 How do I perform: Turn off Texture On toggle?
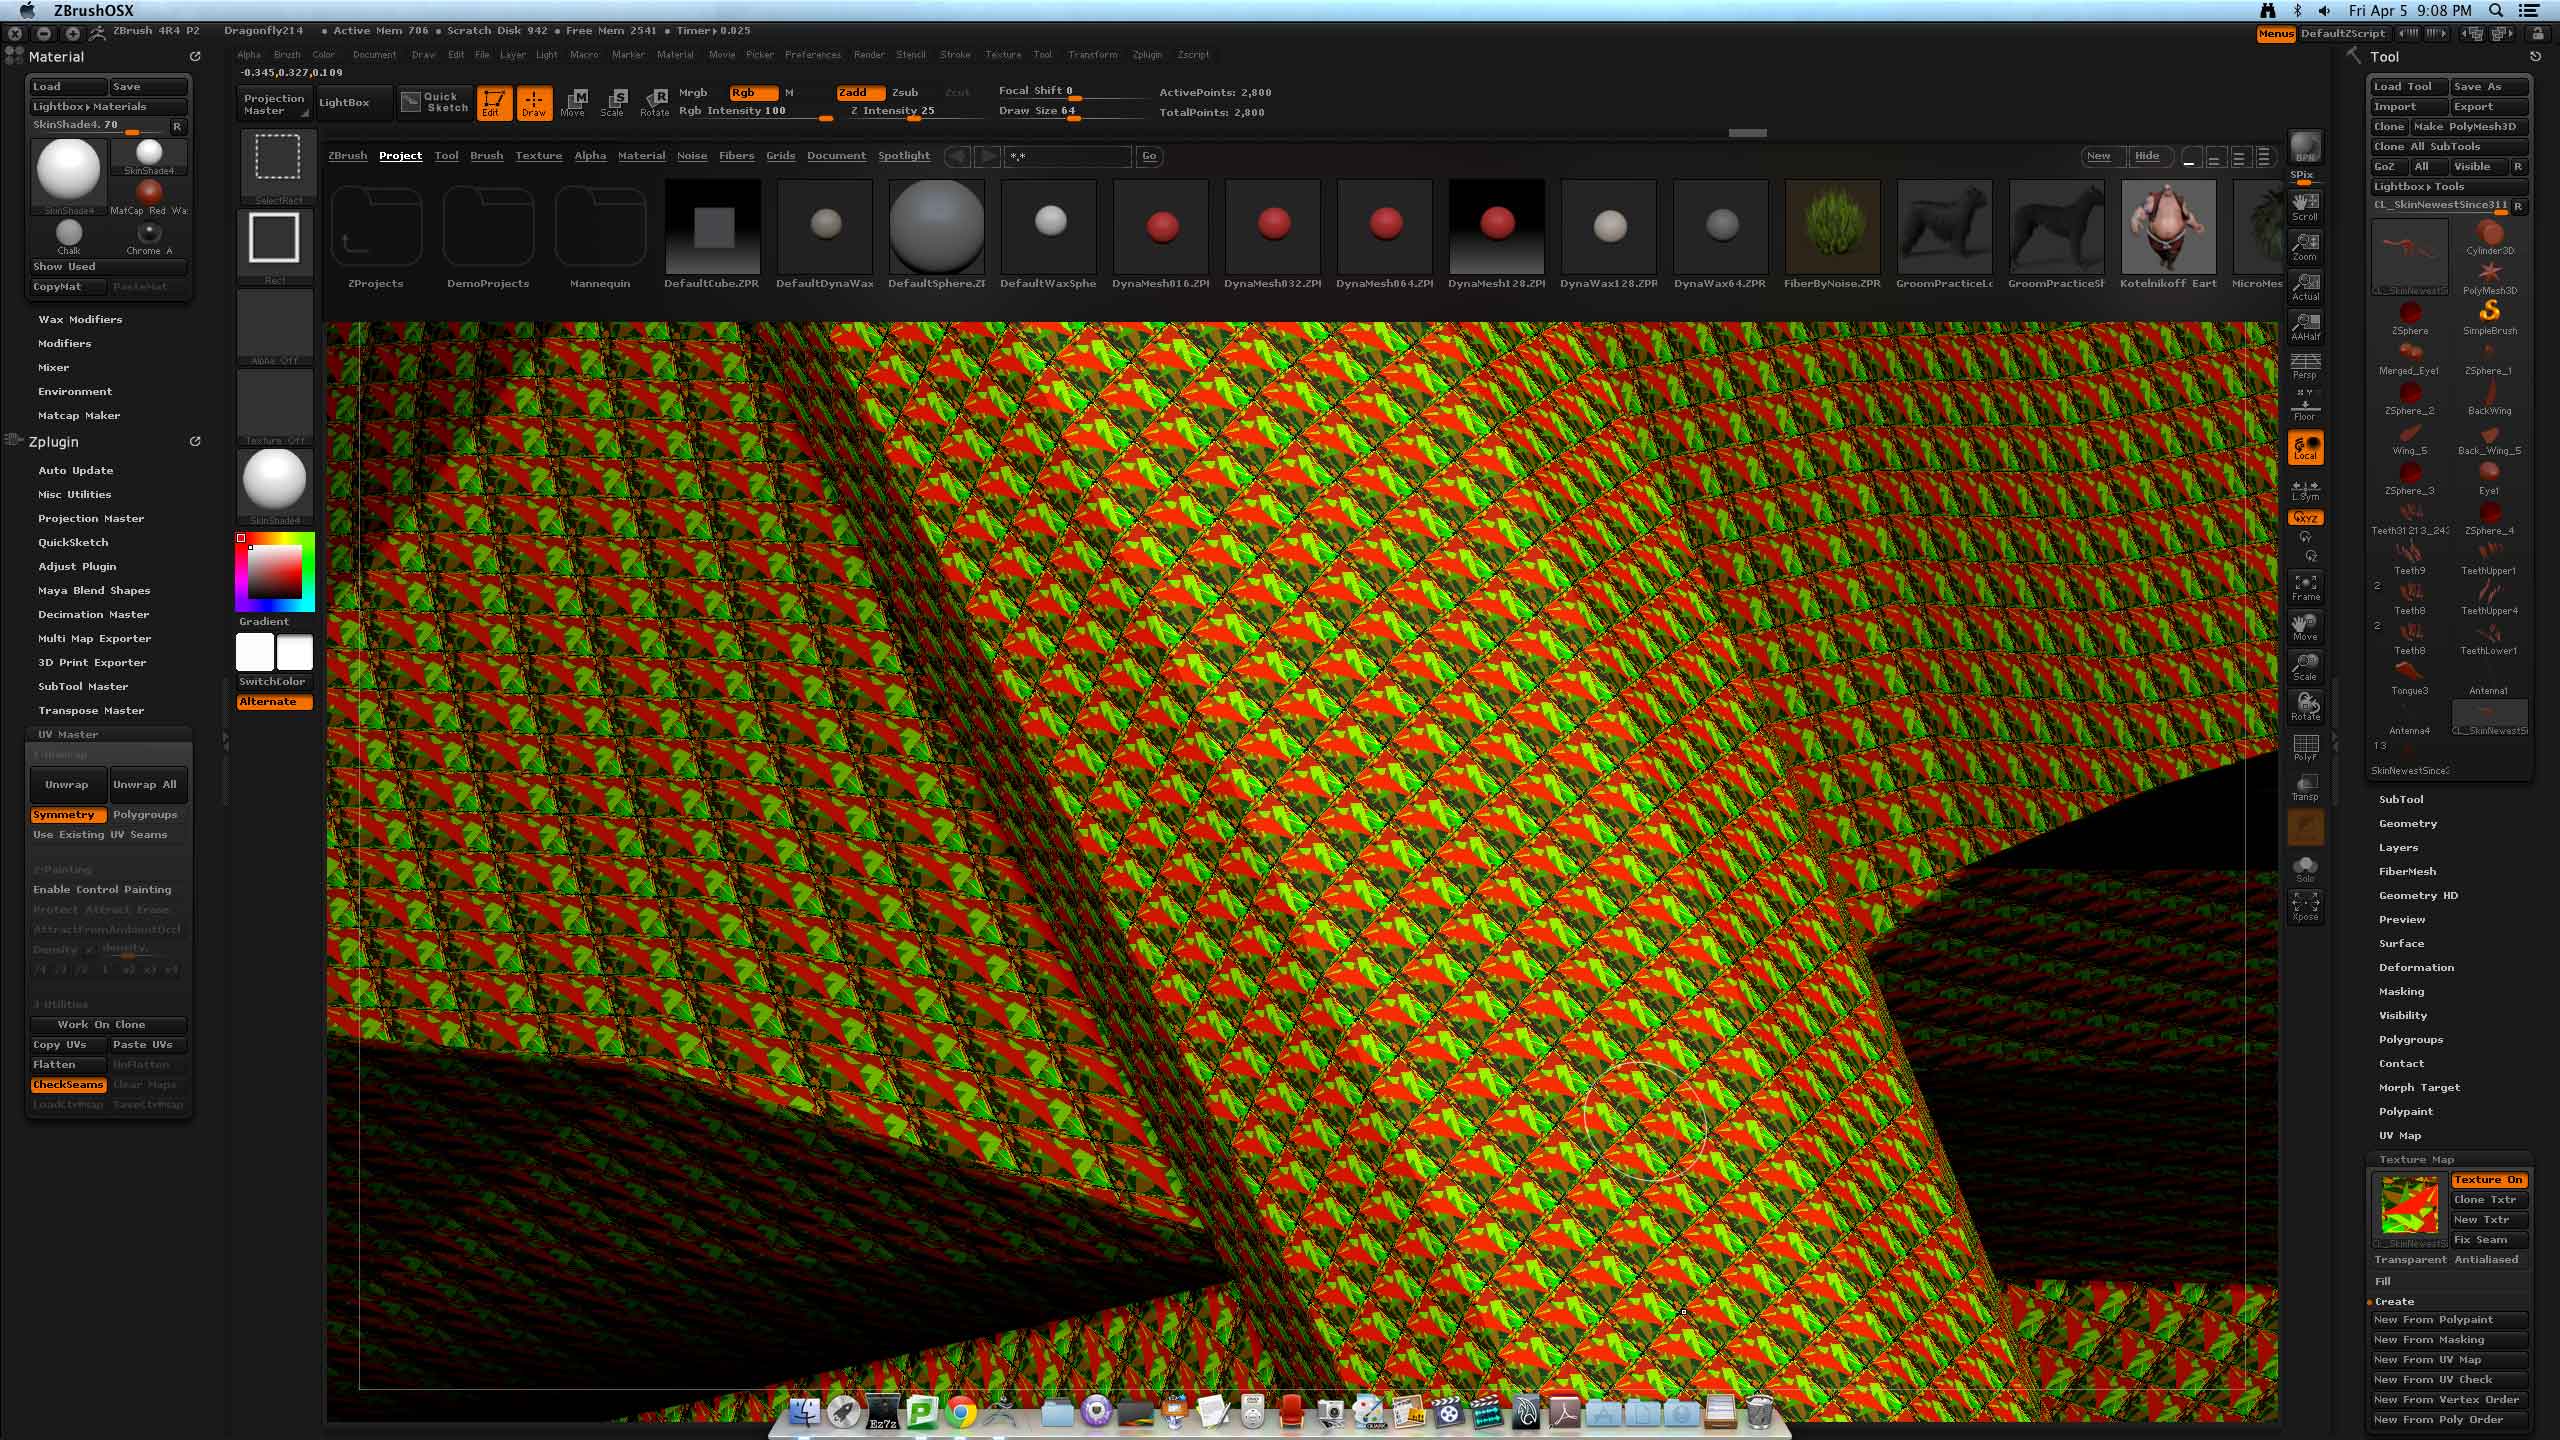tap(2488, 1180)
